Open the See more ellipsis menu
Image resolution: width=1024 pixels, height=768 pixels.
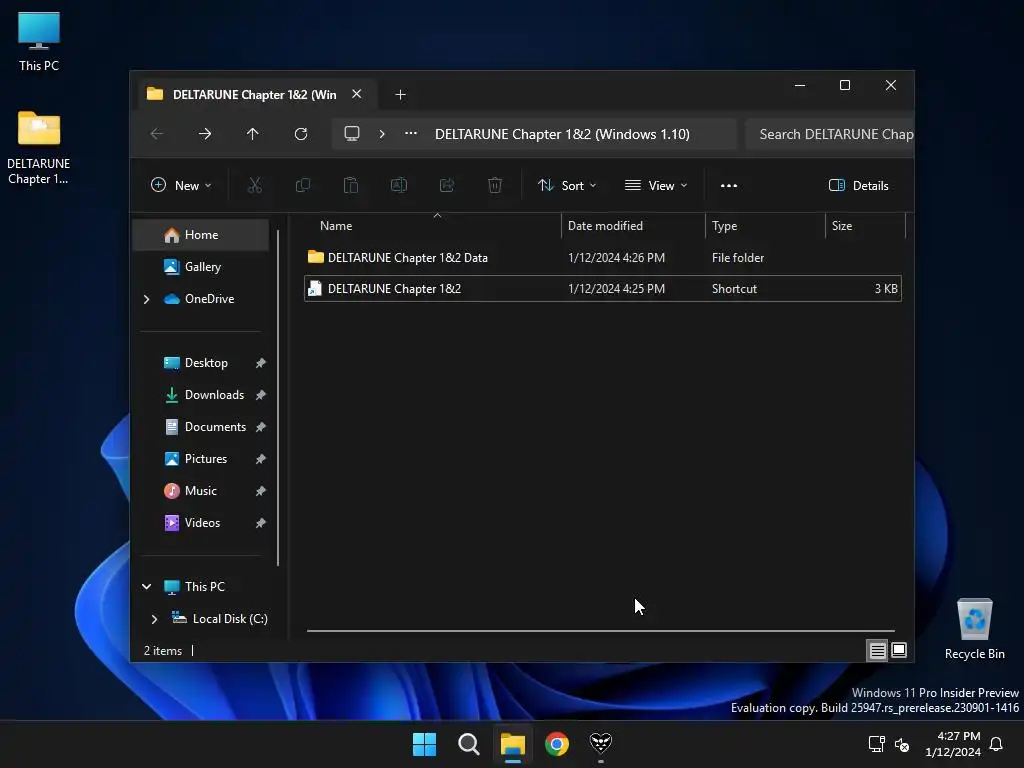pyautogui.click(x=729, y=185)
